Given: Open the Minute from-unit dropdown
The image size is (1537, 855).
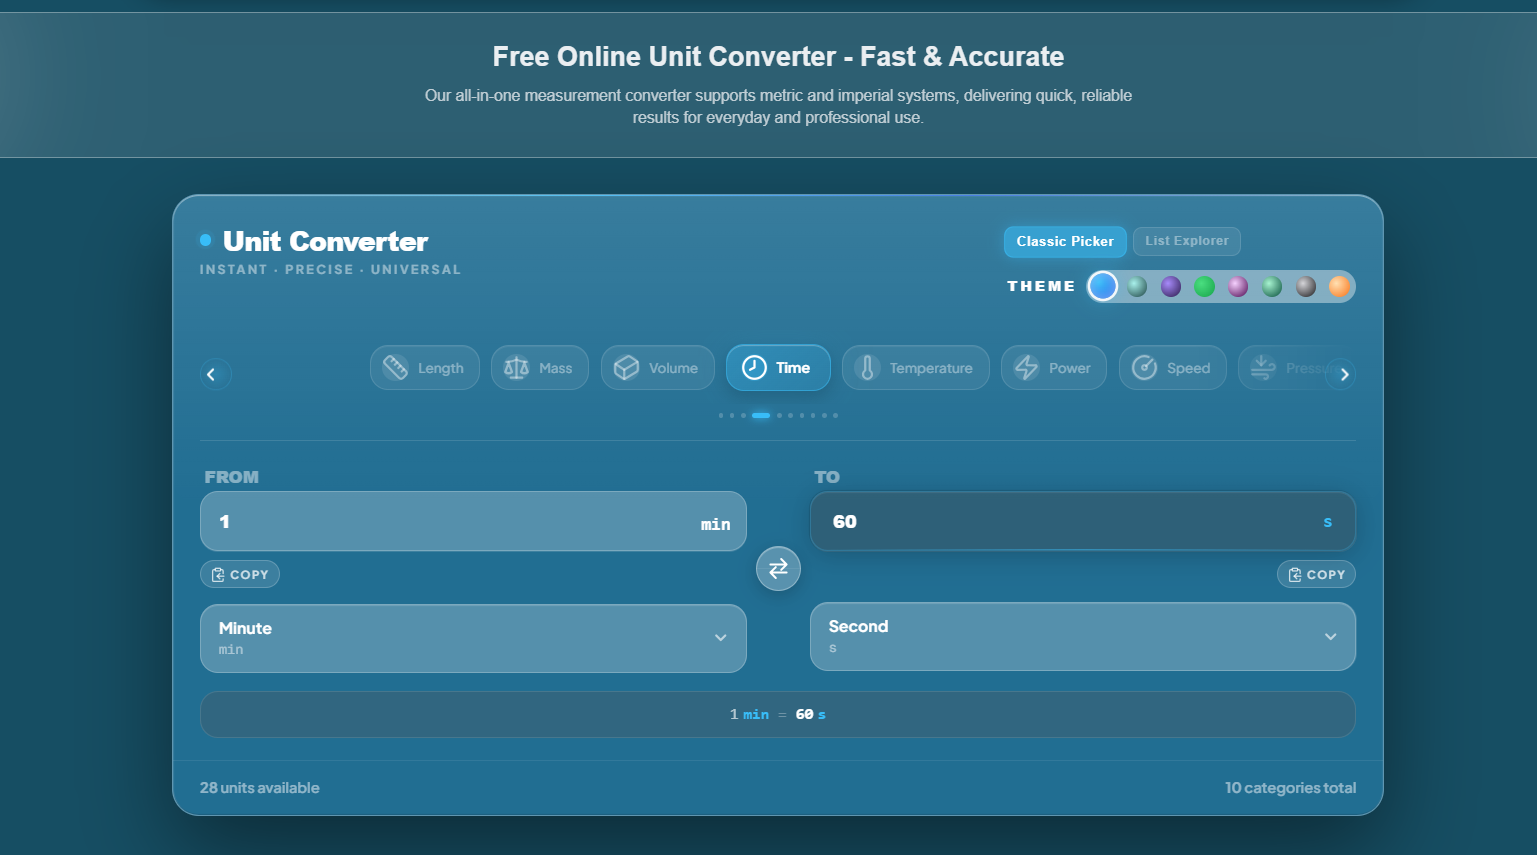Looking at the screenshot, I should coord(473,638).
